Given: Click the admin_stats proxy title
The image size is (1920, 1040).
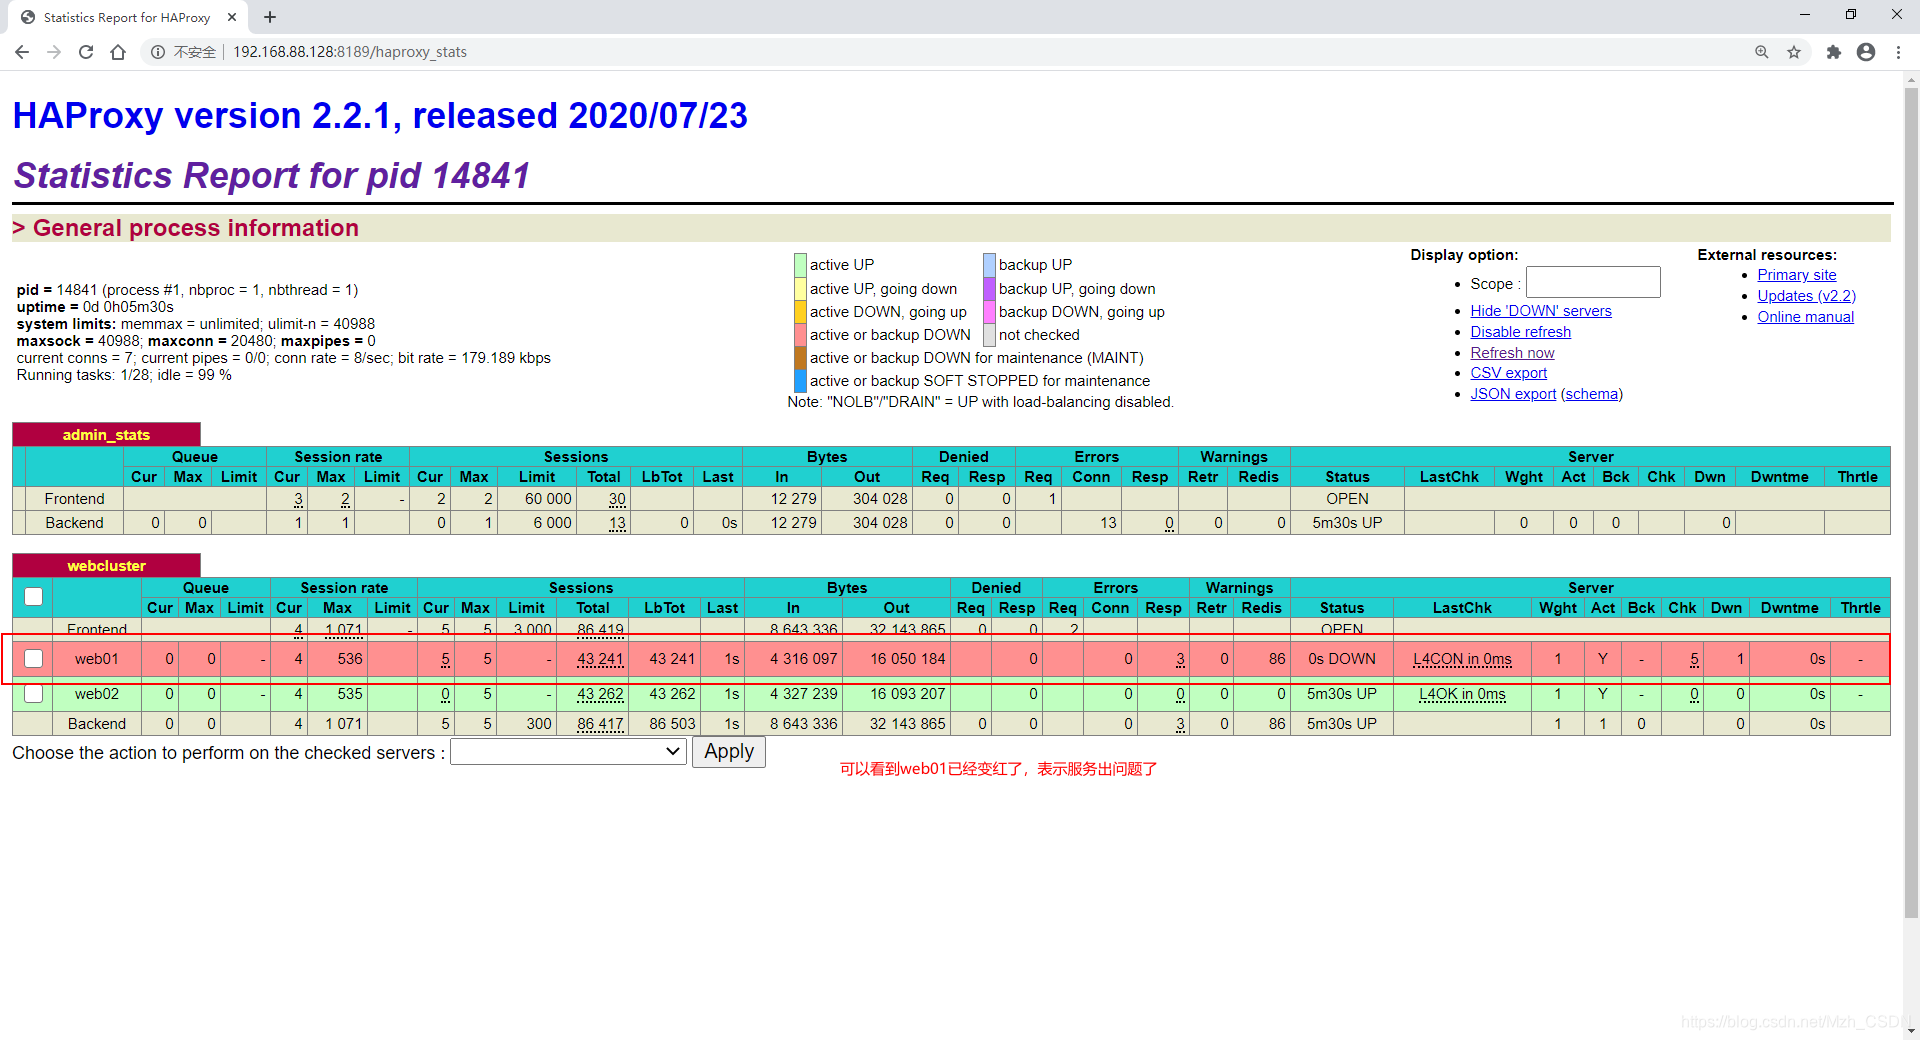Looking at the screenshot, I should click(x=106, y=435).
